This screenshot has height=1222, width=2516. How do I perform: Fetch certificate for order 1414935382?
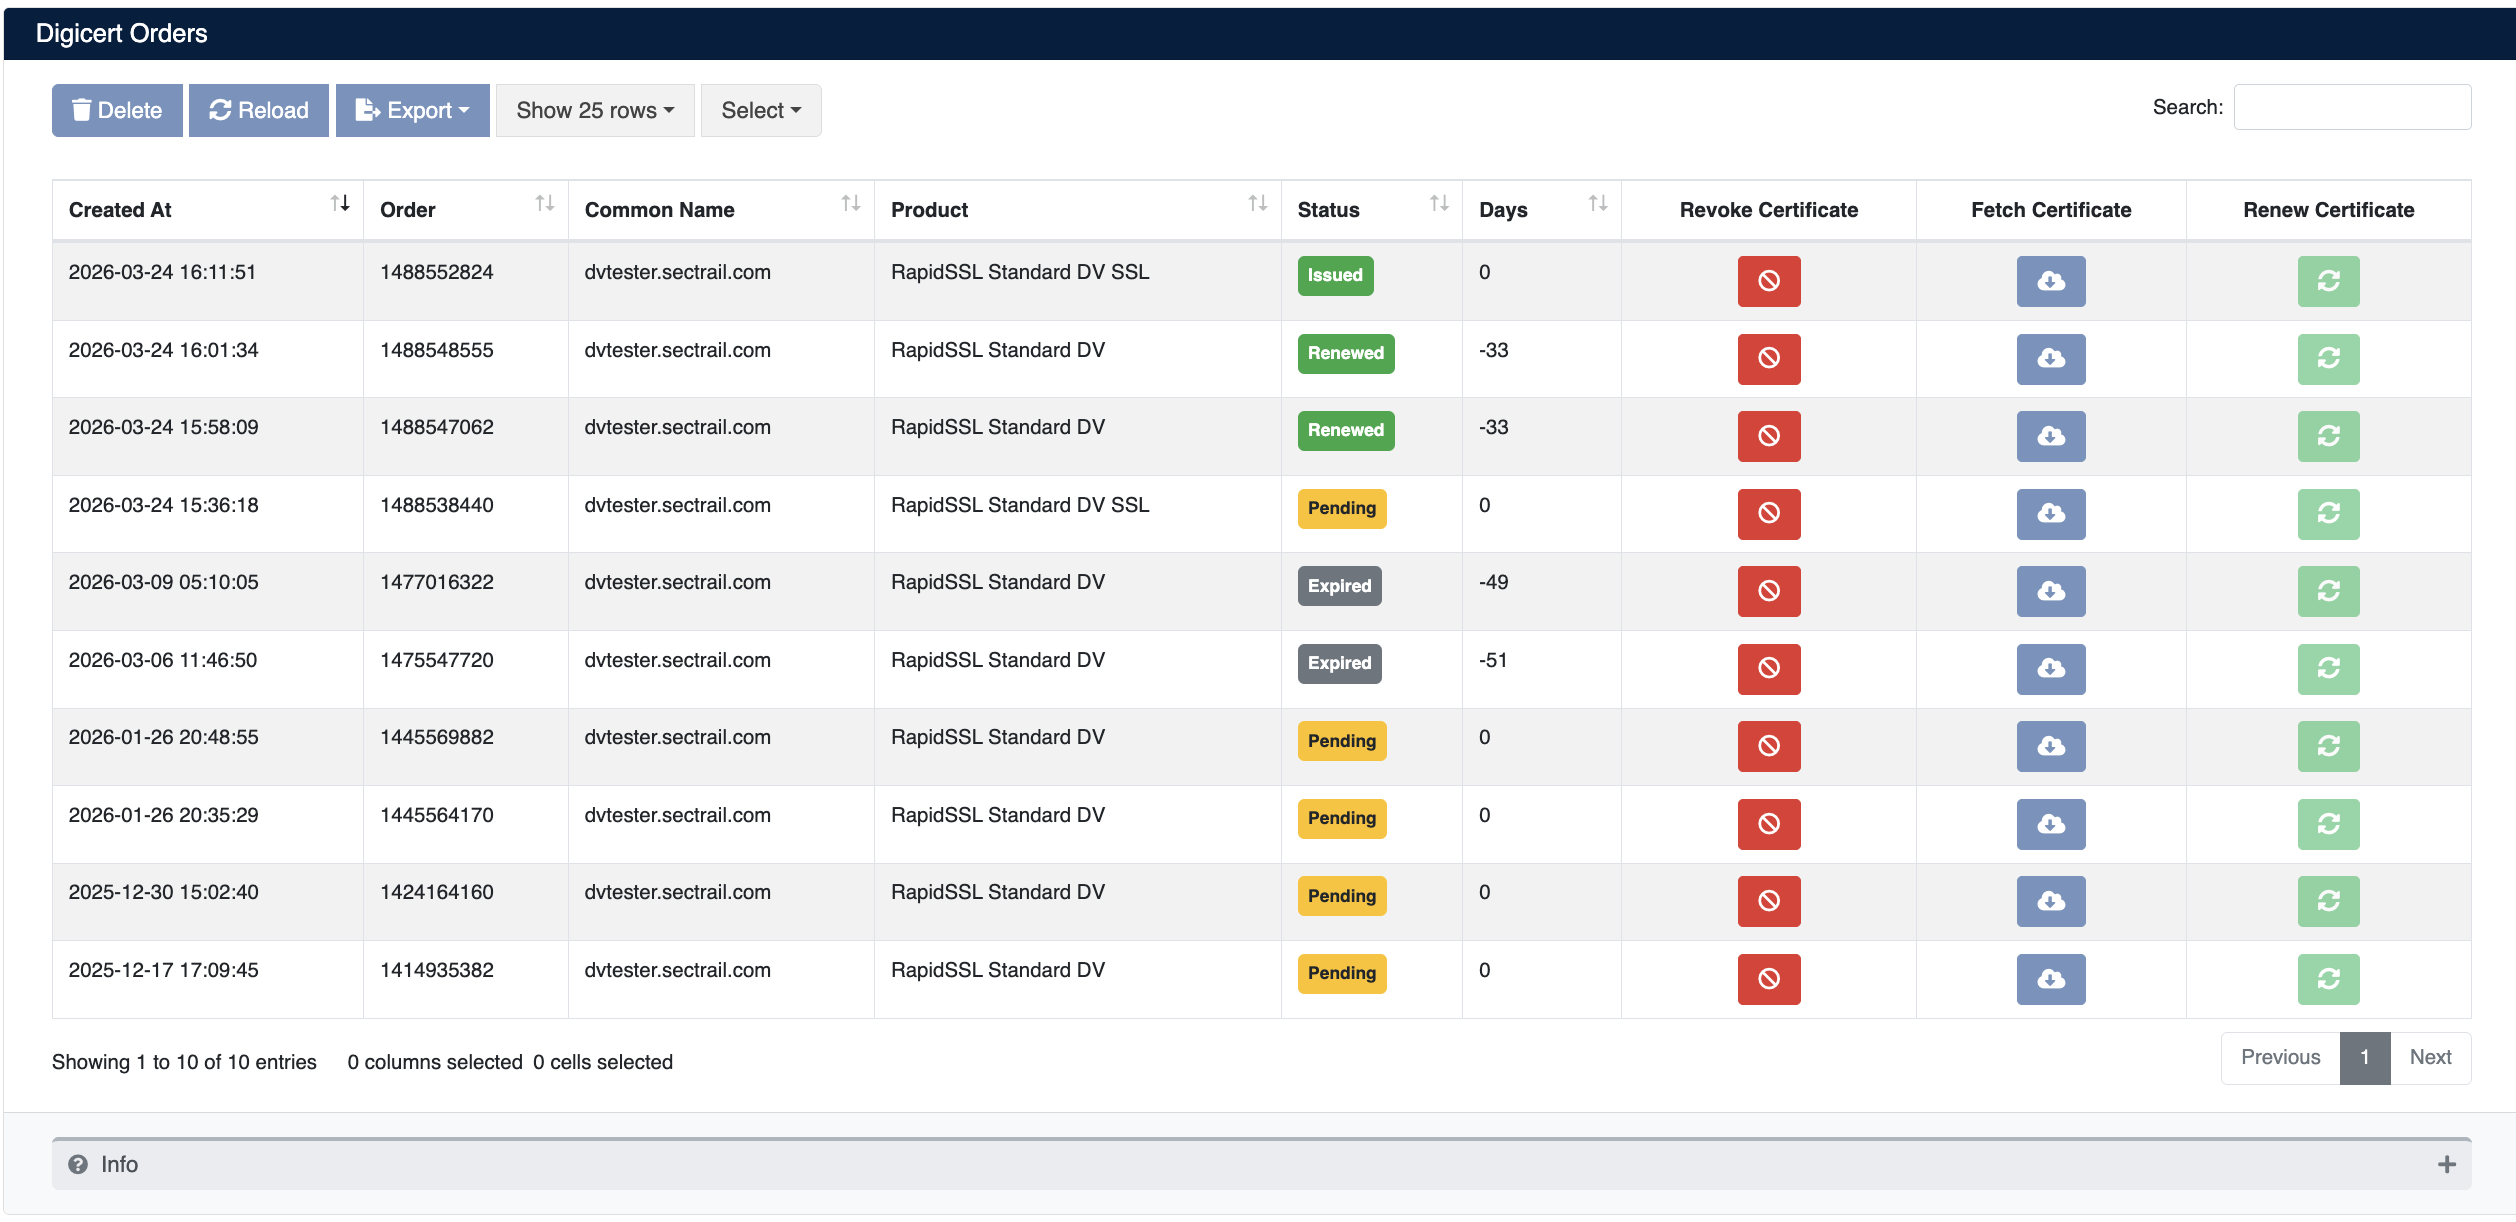[x=2050, y=979]
